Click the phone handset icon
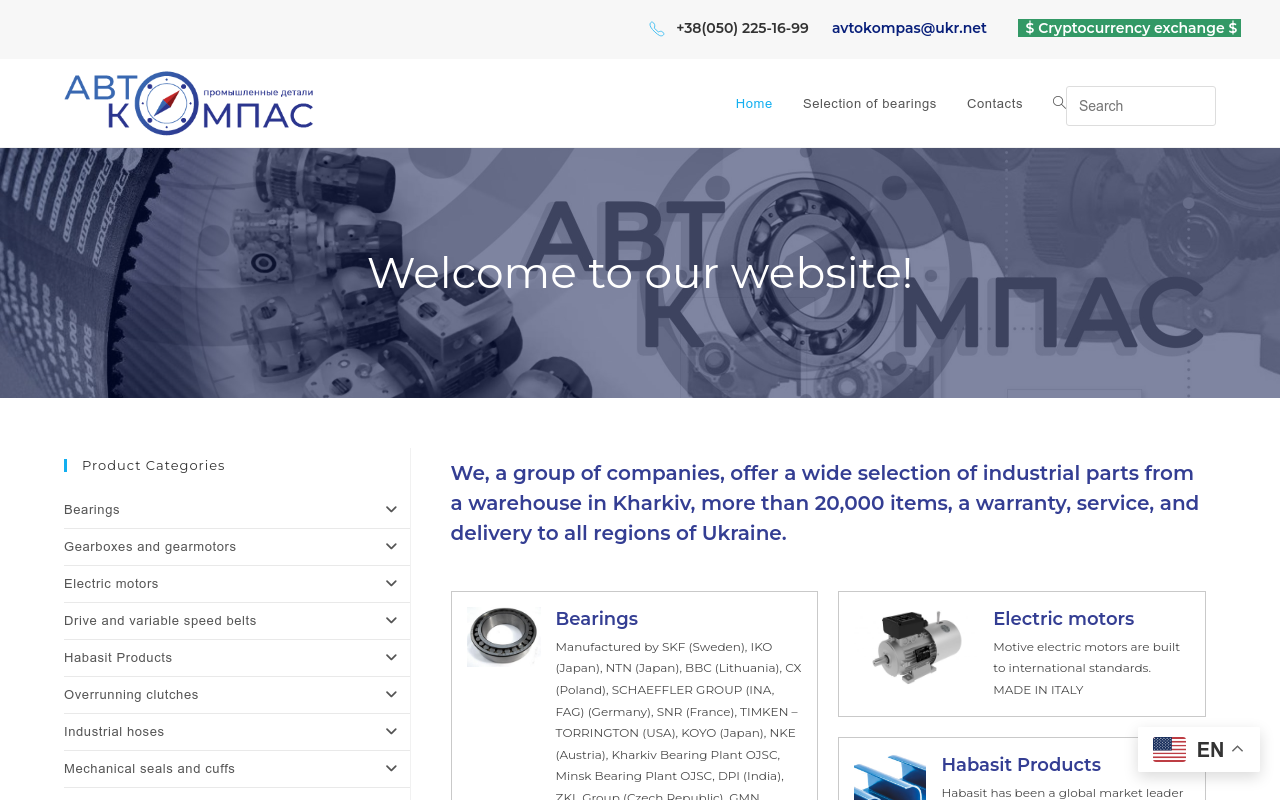This screenshot has width=1280, height=800. [x=656, y=29]
